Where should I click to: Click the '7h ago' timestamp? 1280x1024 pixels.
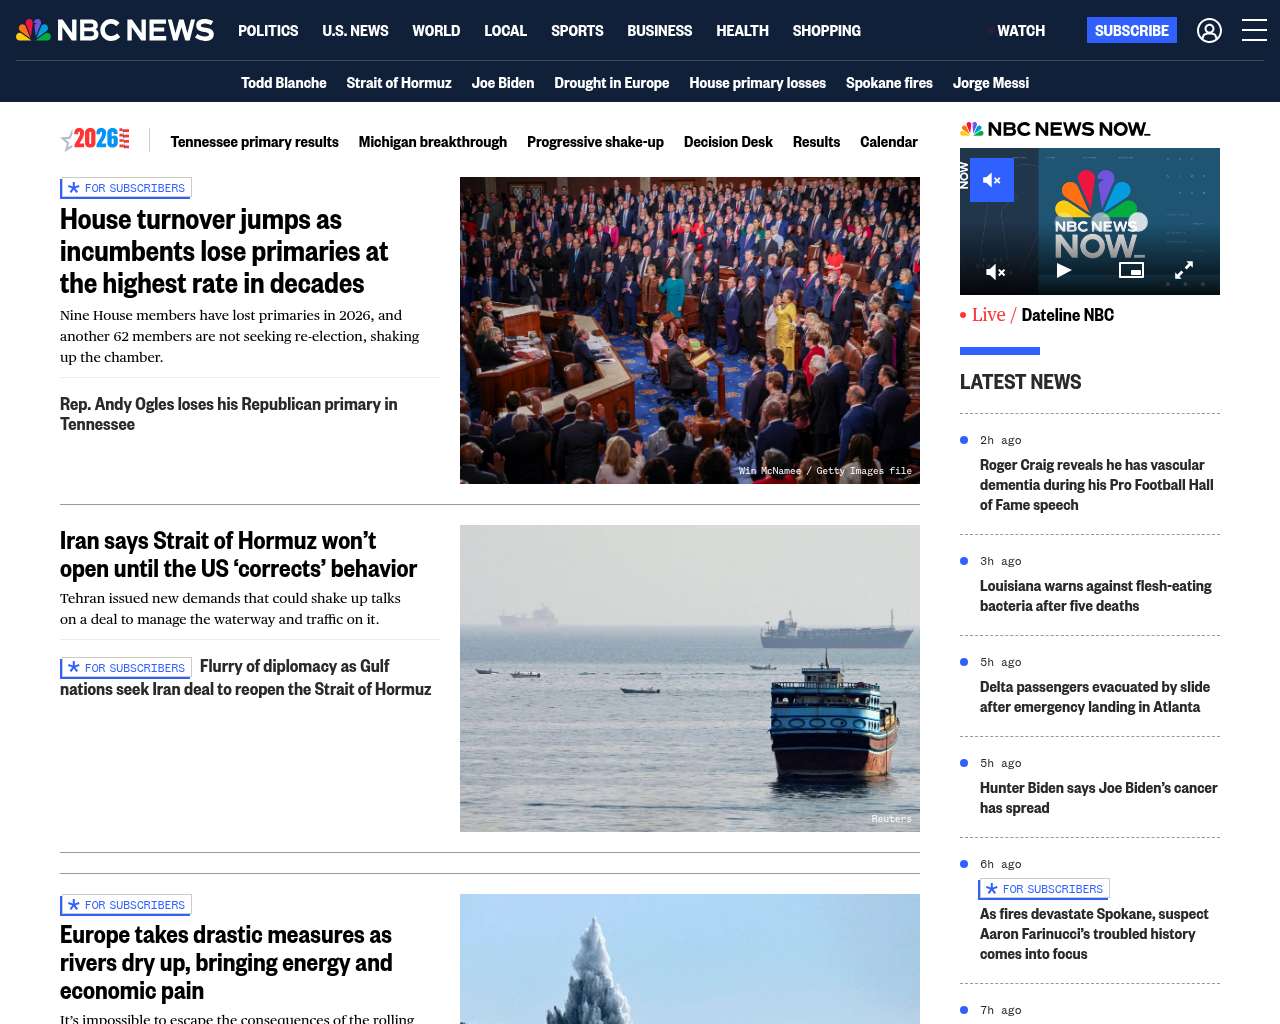point(1001,1010)
